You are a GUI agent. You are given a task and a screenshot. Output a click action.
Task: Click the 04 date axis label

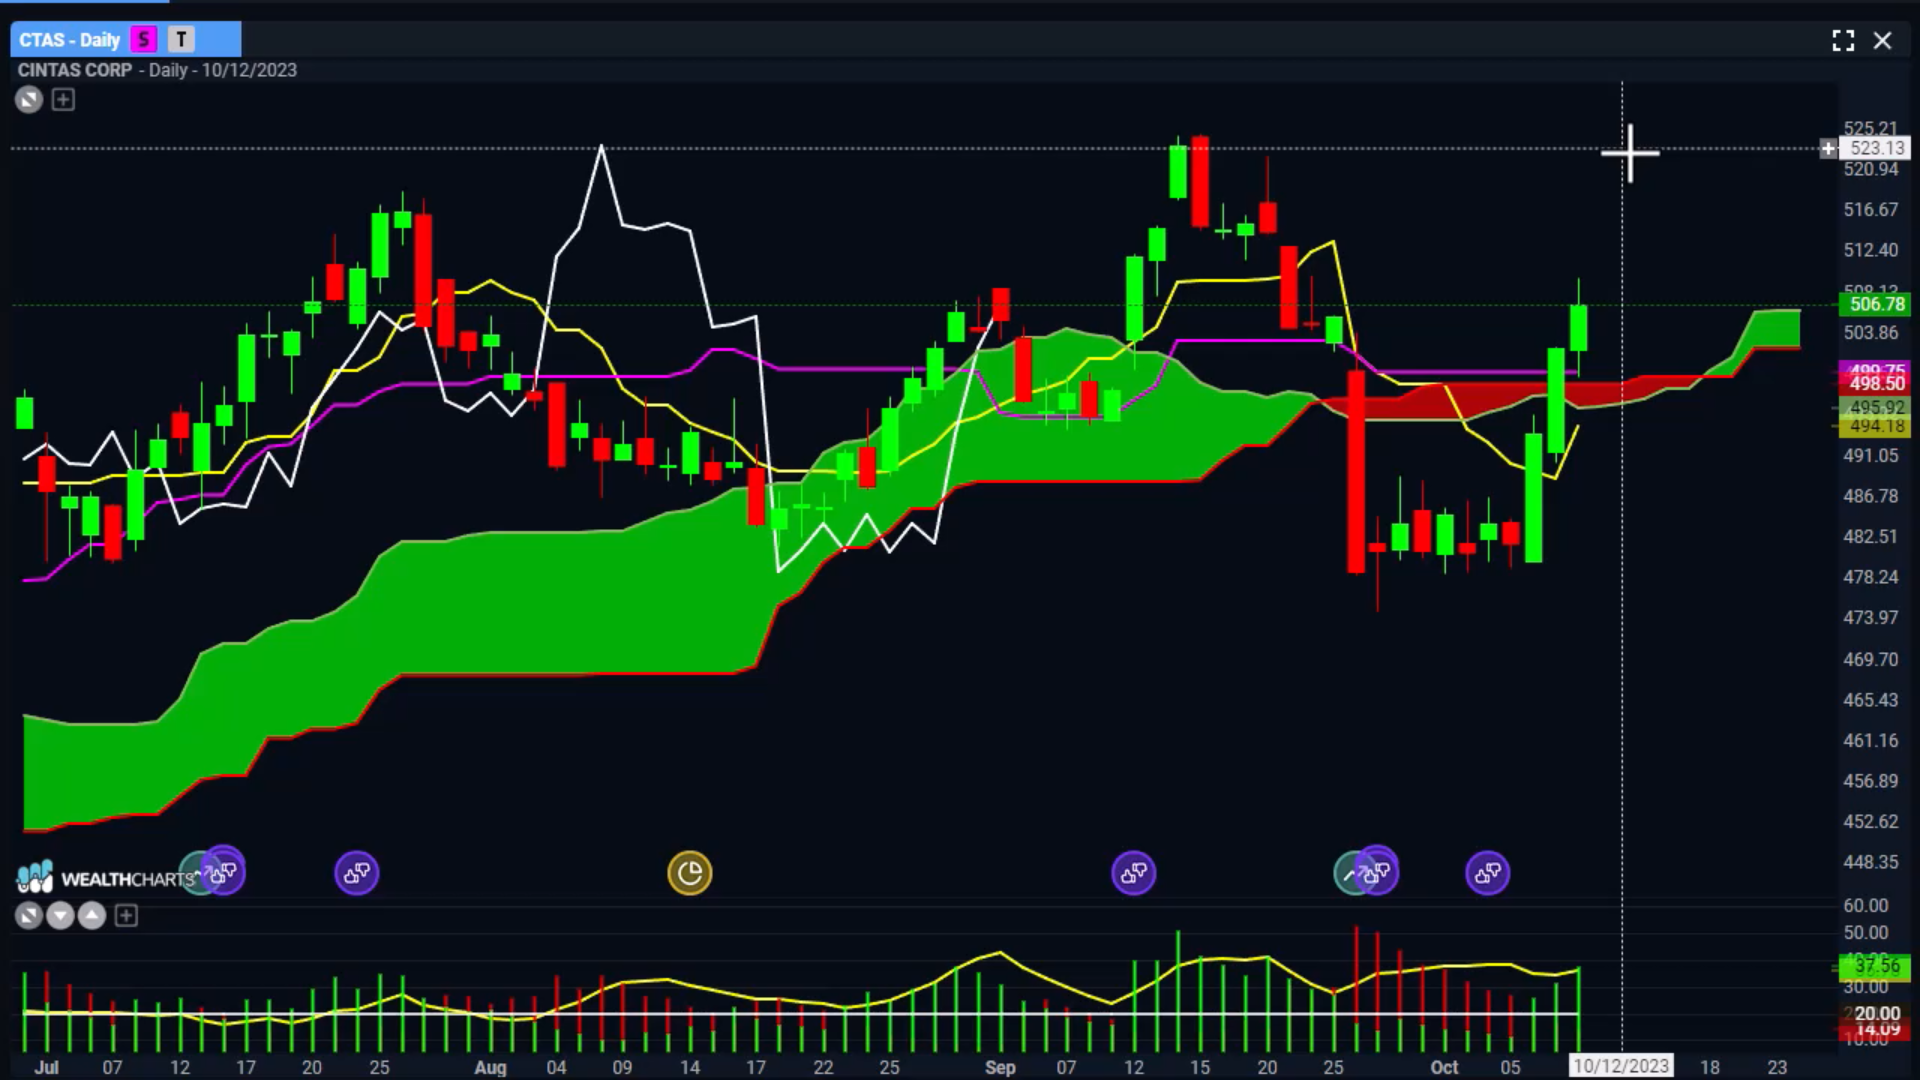click(x=556, y=1067)
